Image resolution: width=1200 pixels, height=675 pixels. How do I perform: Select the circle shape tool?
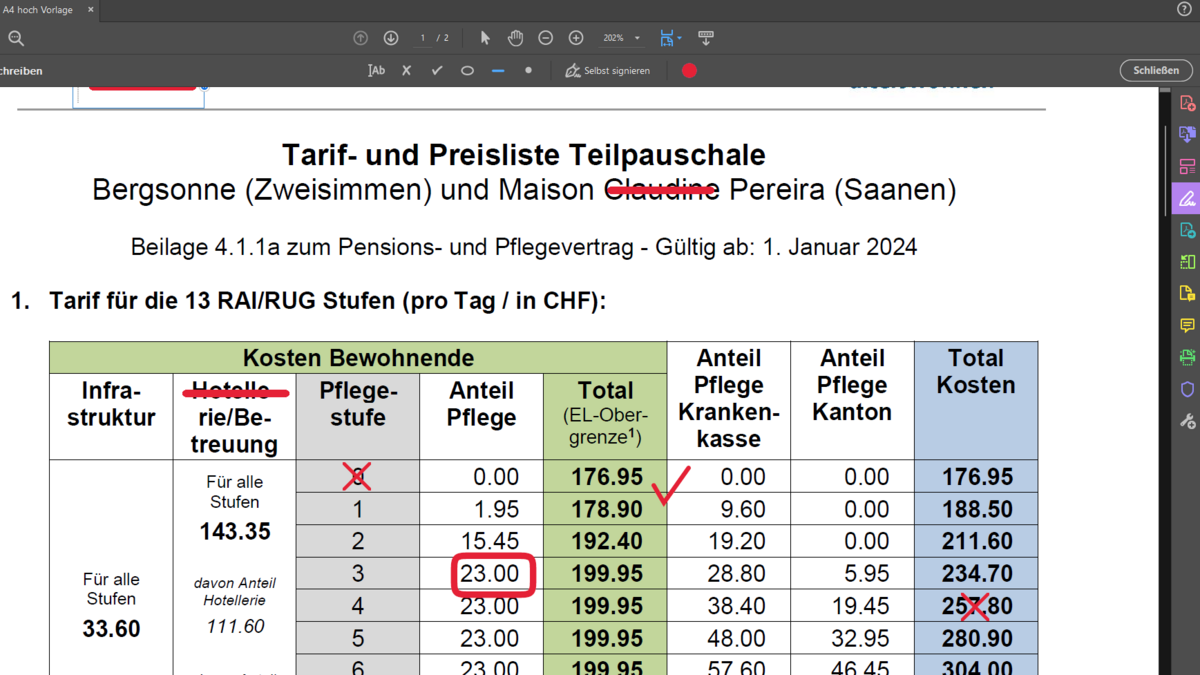467,71
